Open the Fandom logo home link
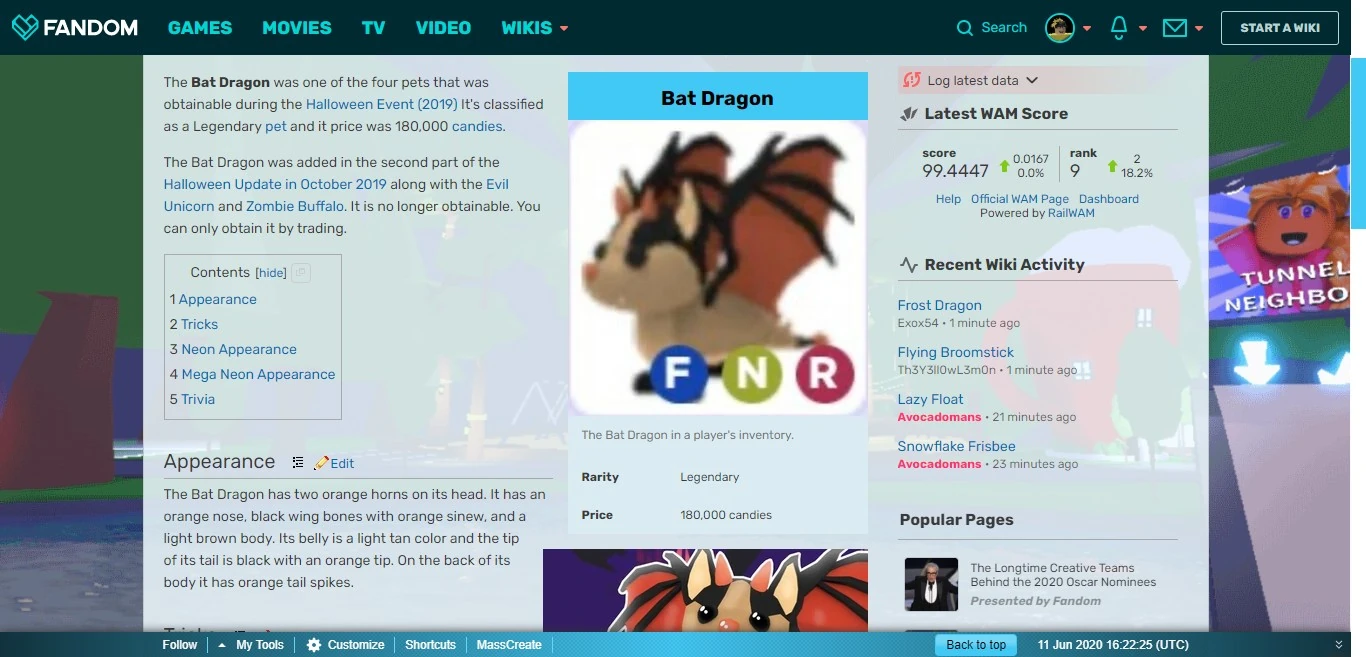This screenshot has width=1366, height=657. (75, 27)
